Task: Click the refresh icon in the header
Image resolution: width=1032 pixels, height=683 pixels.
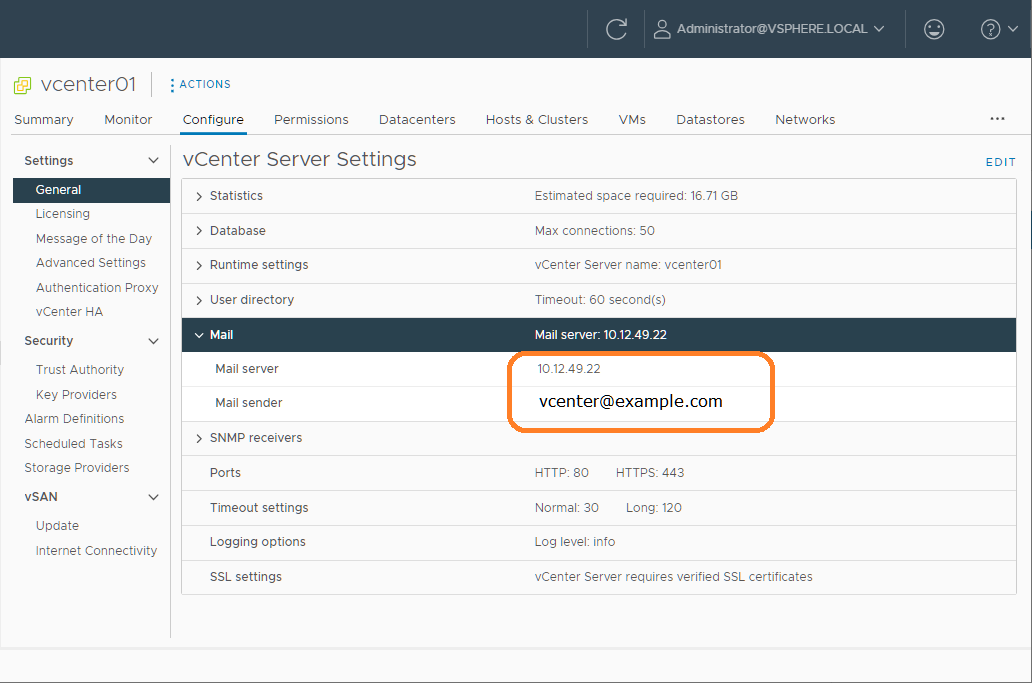Action: [616, 29]
